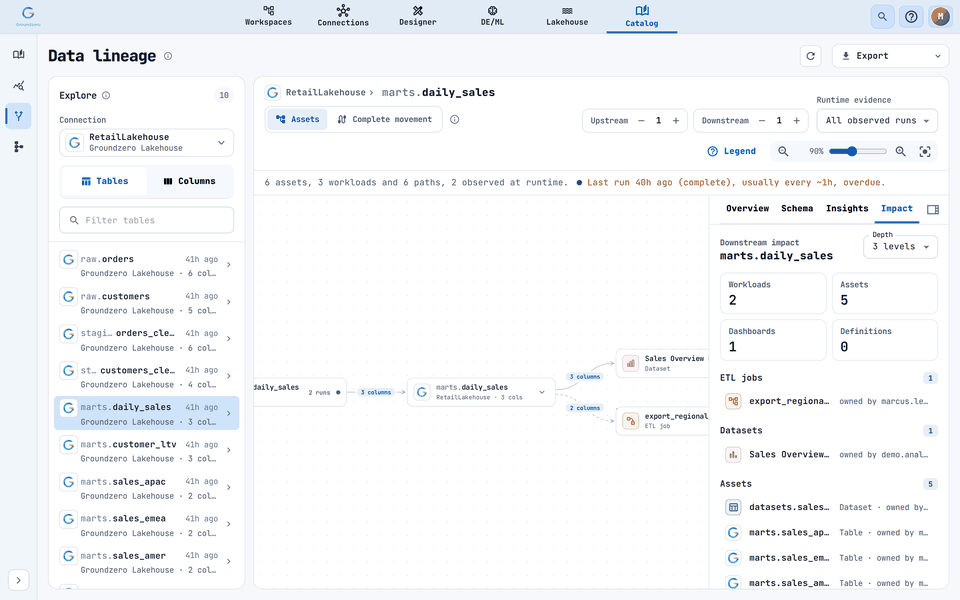Select staging orders_cleaned table
The image size is (960, 600).
click(146, 339)
